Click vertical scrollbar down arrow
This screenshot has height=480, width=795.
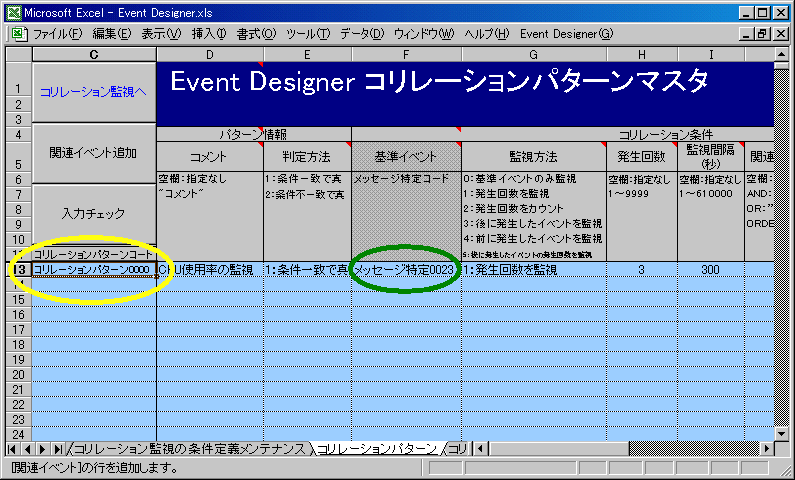pyautogui.click(x=782, y=434)
